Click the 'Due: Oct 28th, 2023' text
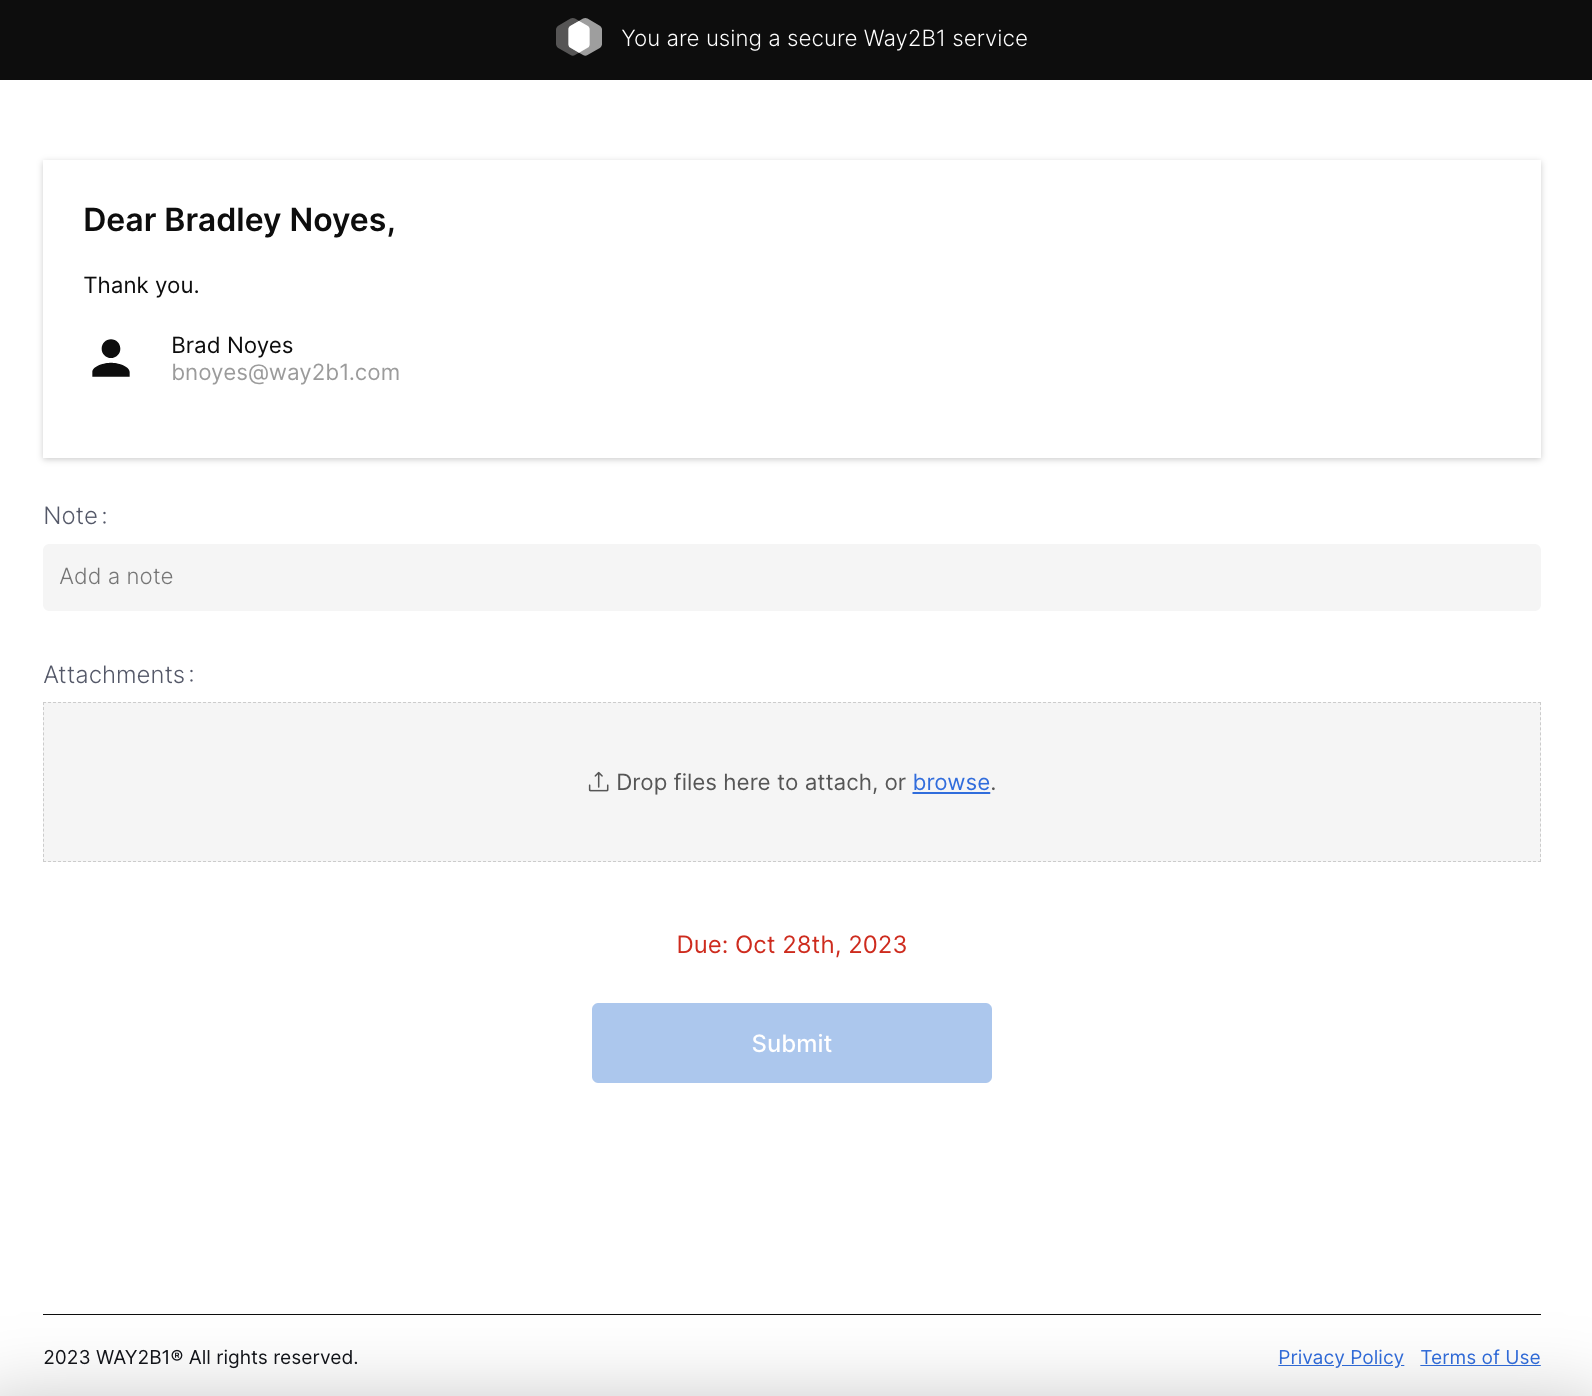1592x1396 pixels. click(791, 945)
